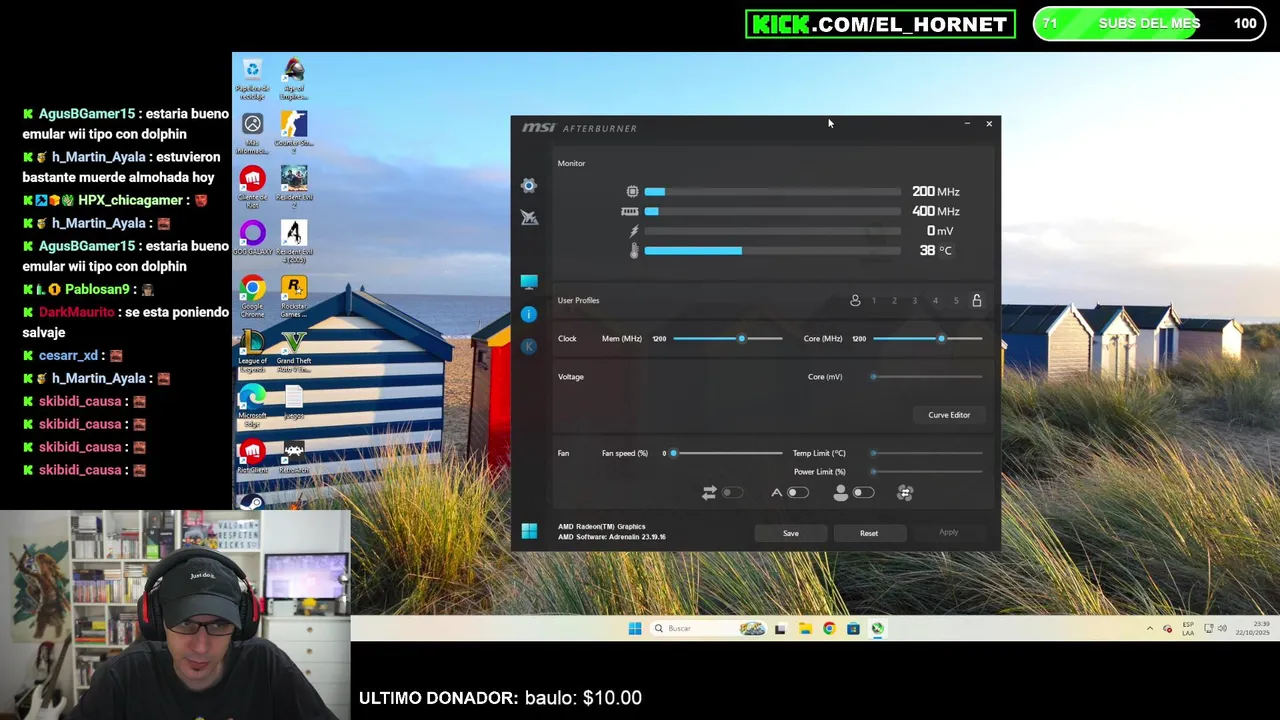Open Resident Evil 4 (2005) desktop shortcut
Screen dimensions: 1280x720
pos(294,241)
